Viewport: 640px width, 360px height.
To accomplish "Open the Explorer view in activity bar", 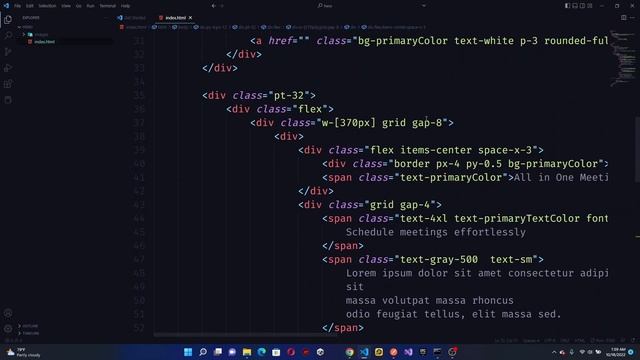I will [8, 20].
